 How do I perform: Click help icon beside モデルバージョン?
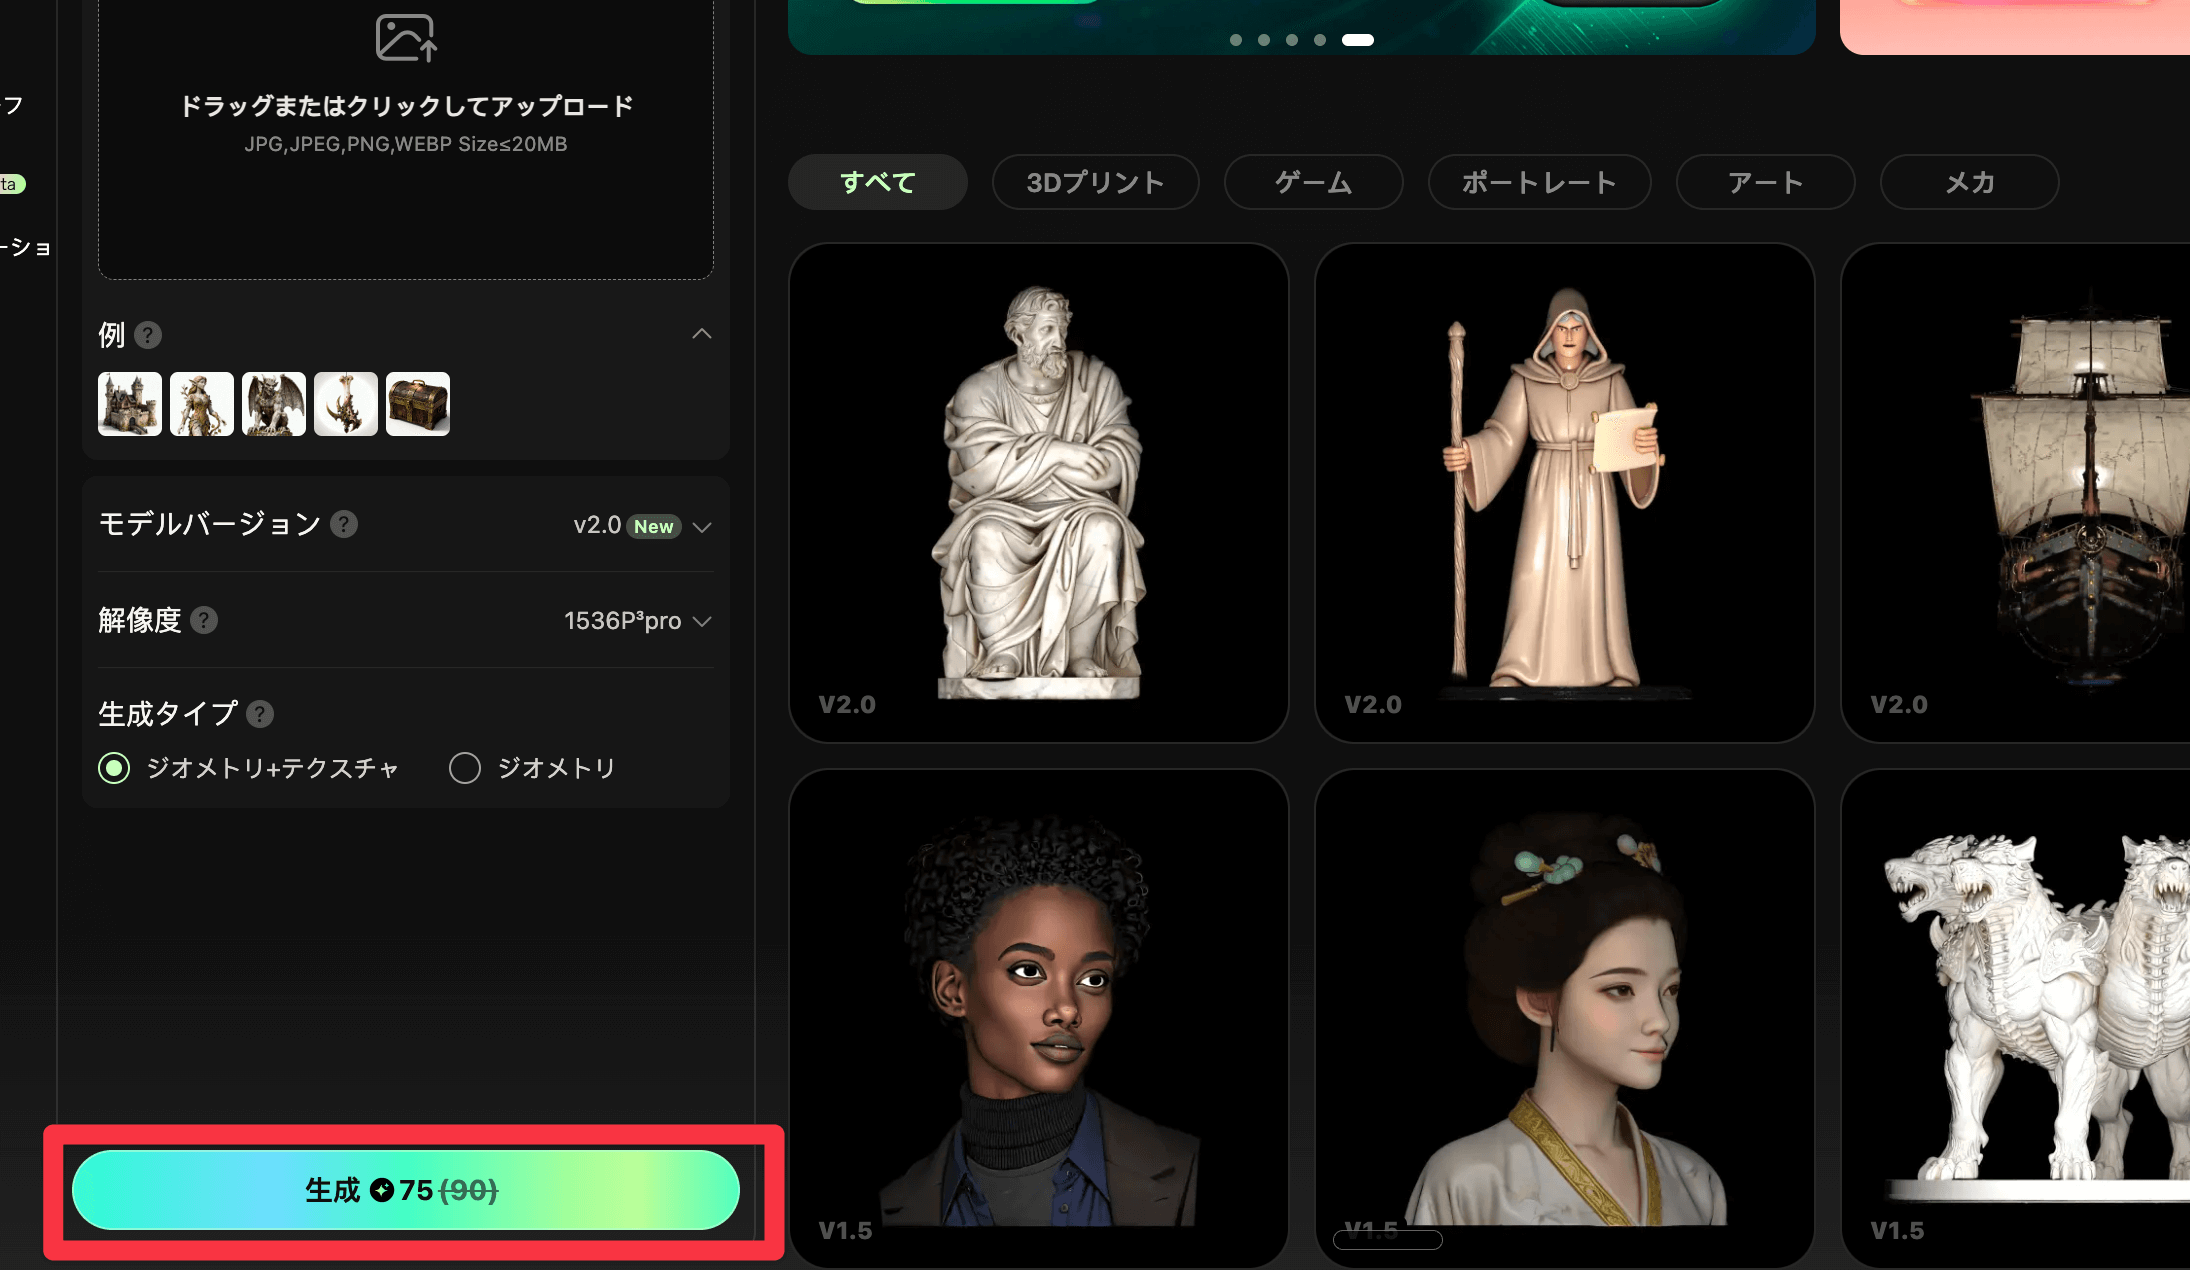[x=344, y=524]
